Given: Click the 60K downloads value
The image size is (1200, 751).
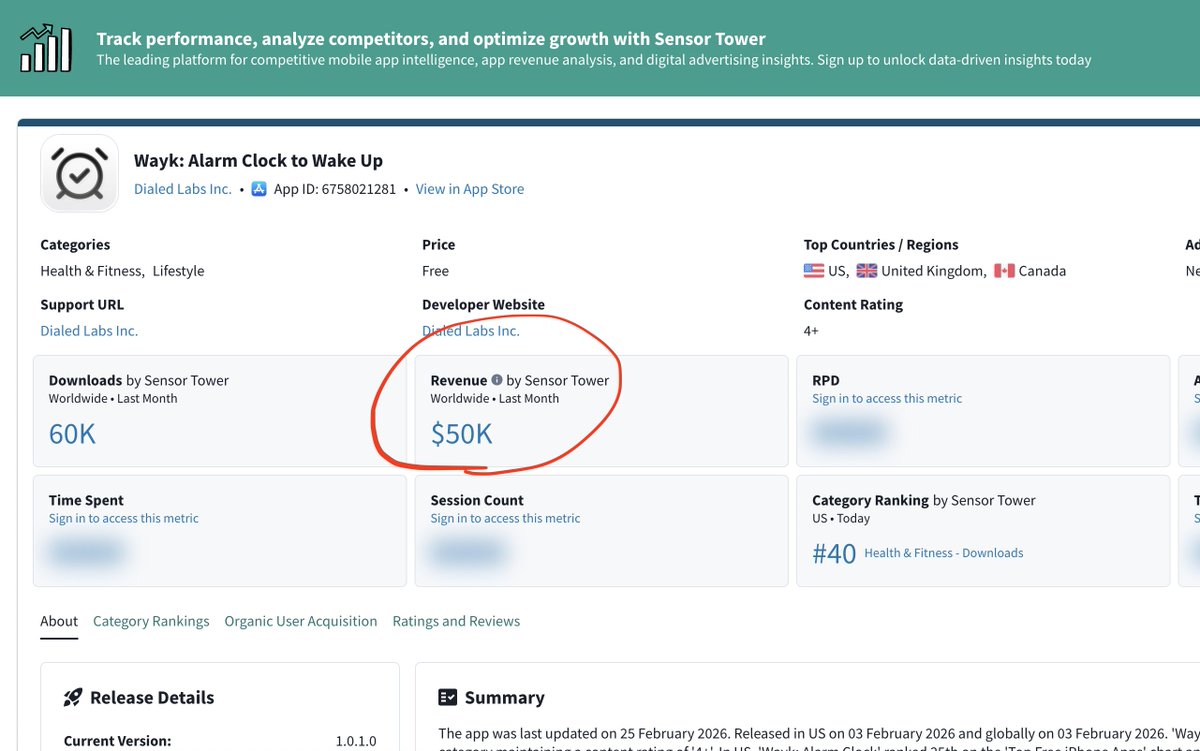Looking at the screenshot, I should click(x=73, y=434).
